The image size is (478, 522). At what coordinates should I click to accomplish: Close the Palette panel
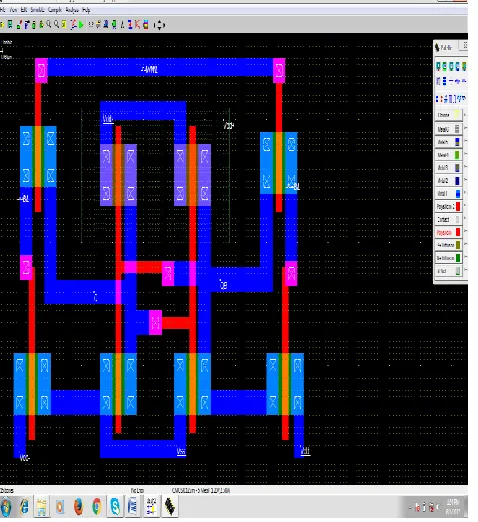pyautogui.click(x=465, y=45)
